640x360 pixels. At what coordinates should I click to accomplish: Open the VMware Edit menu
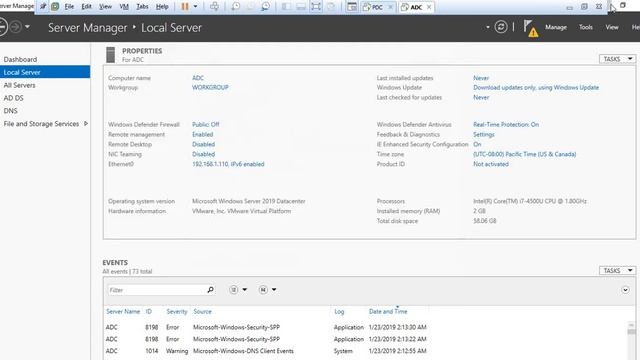87,7
